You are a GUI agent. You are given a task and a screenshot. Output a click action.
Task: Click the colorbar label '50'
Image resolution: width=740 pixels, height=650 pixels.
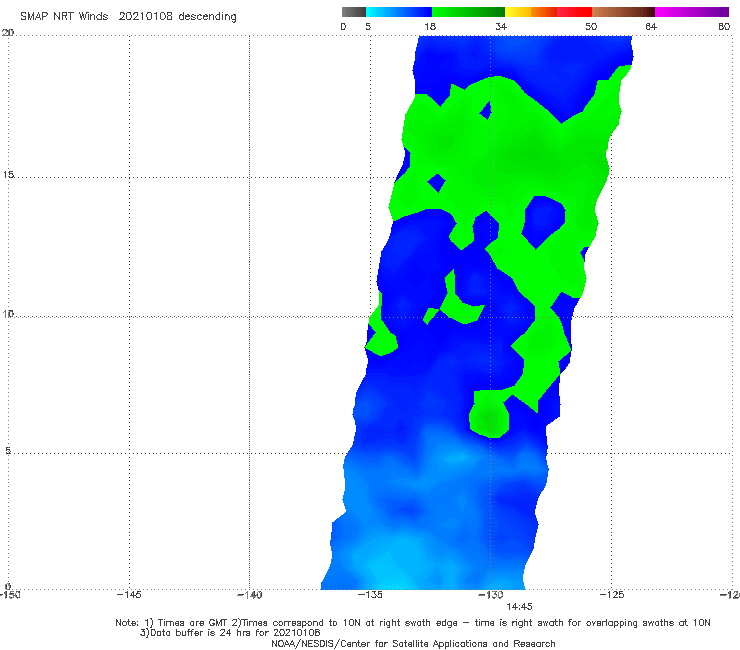tap(591, 26)
